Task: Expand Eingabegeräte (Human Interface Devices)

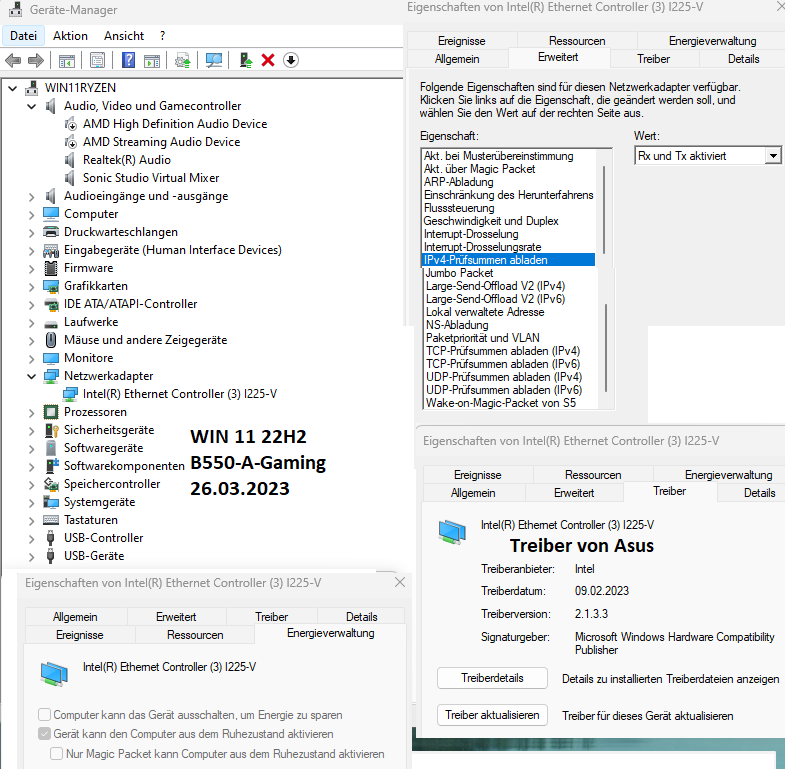Action: tap(32, 251)
